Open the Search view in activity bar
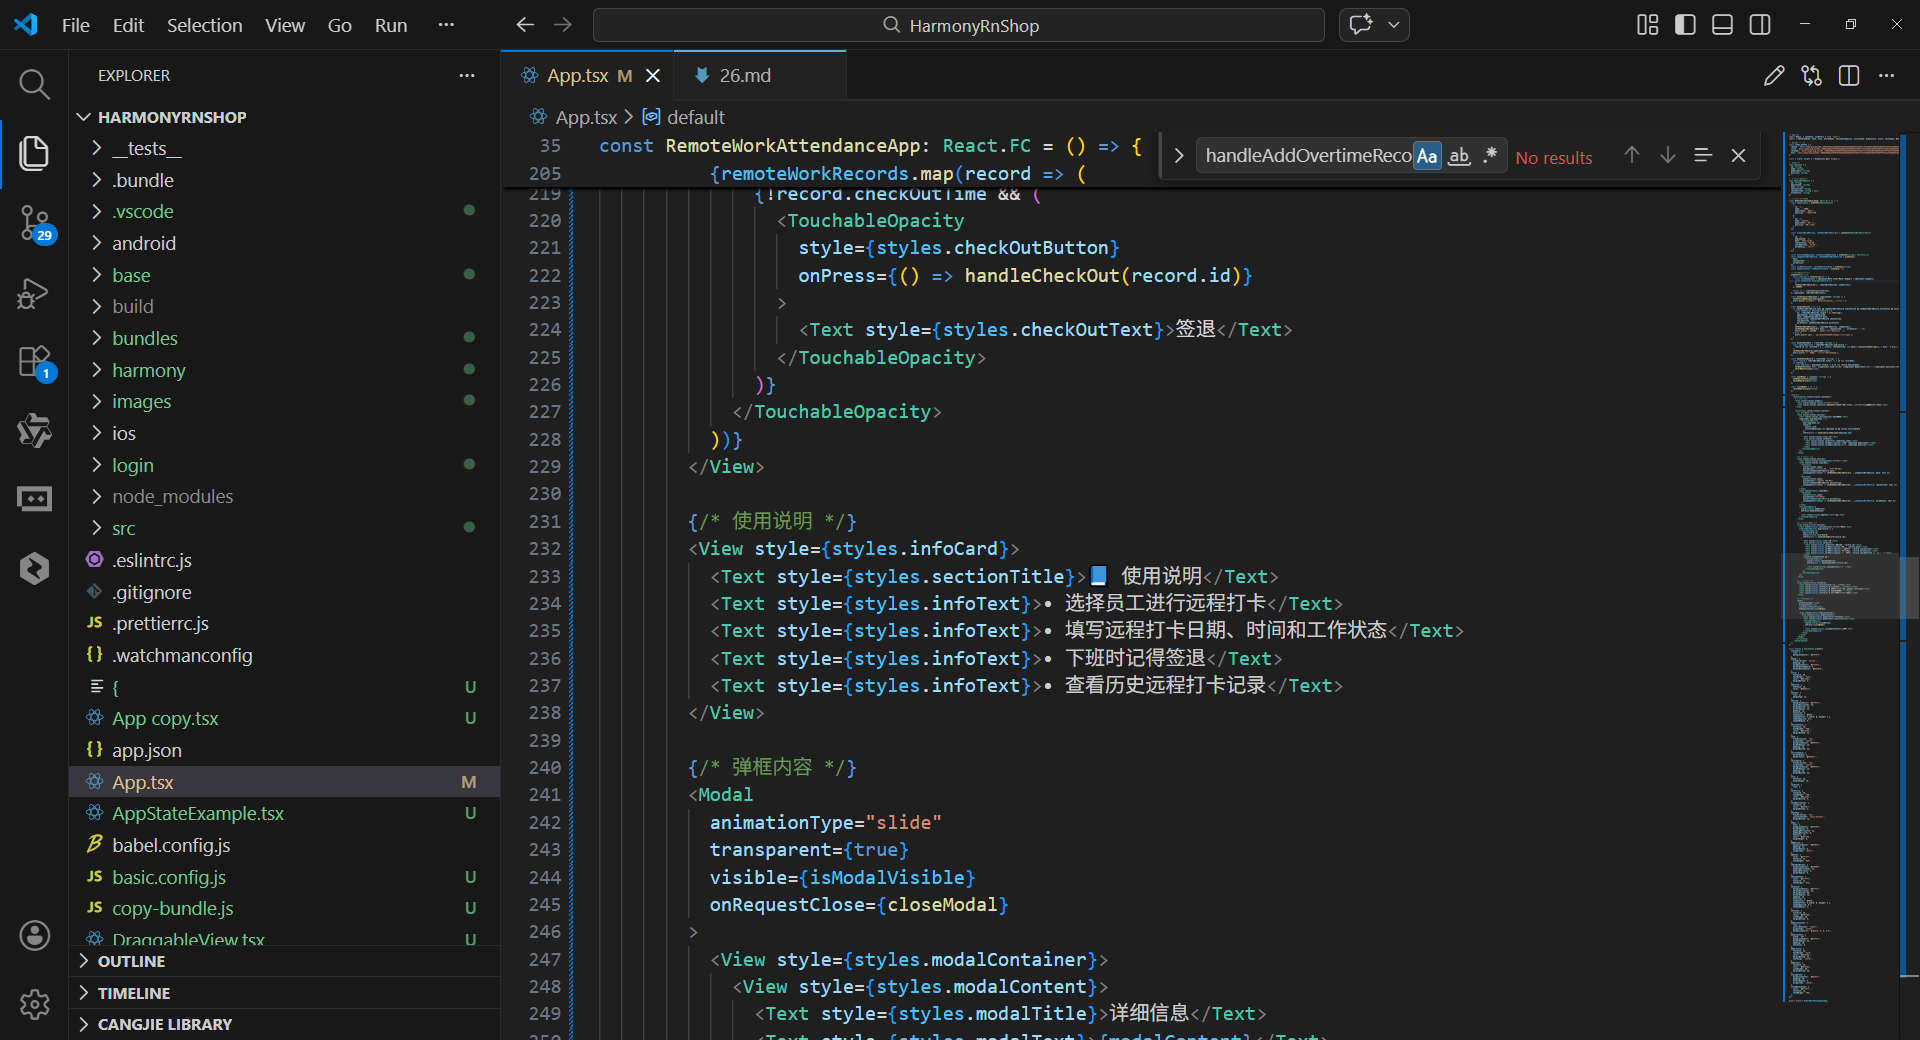This screenshot has height=1040, width=1920. pyautogui.click(x=34, y=85)
